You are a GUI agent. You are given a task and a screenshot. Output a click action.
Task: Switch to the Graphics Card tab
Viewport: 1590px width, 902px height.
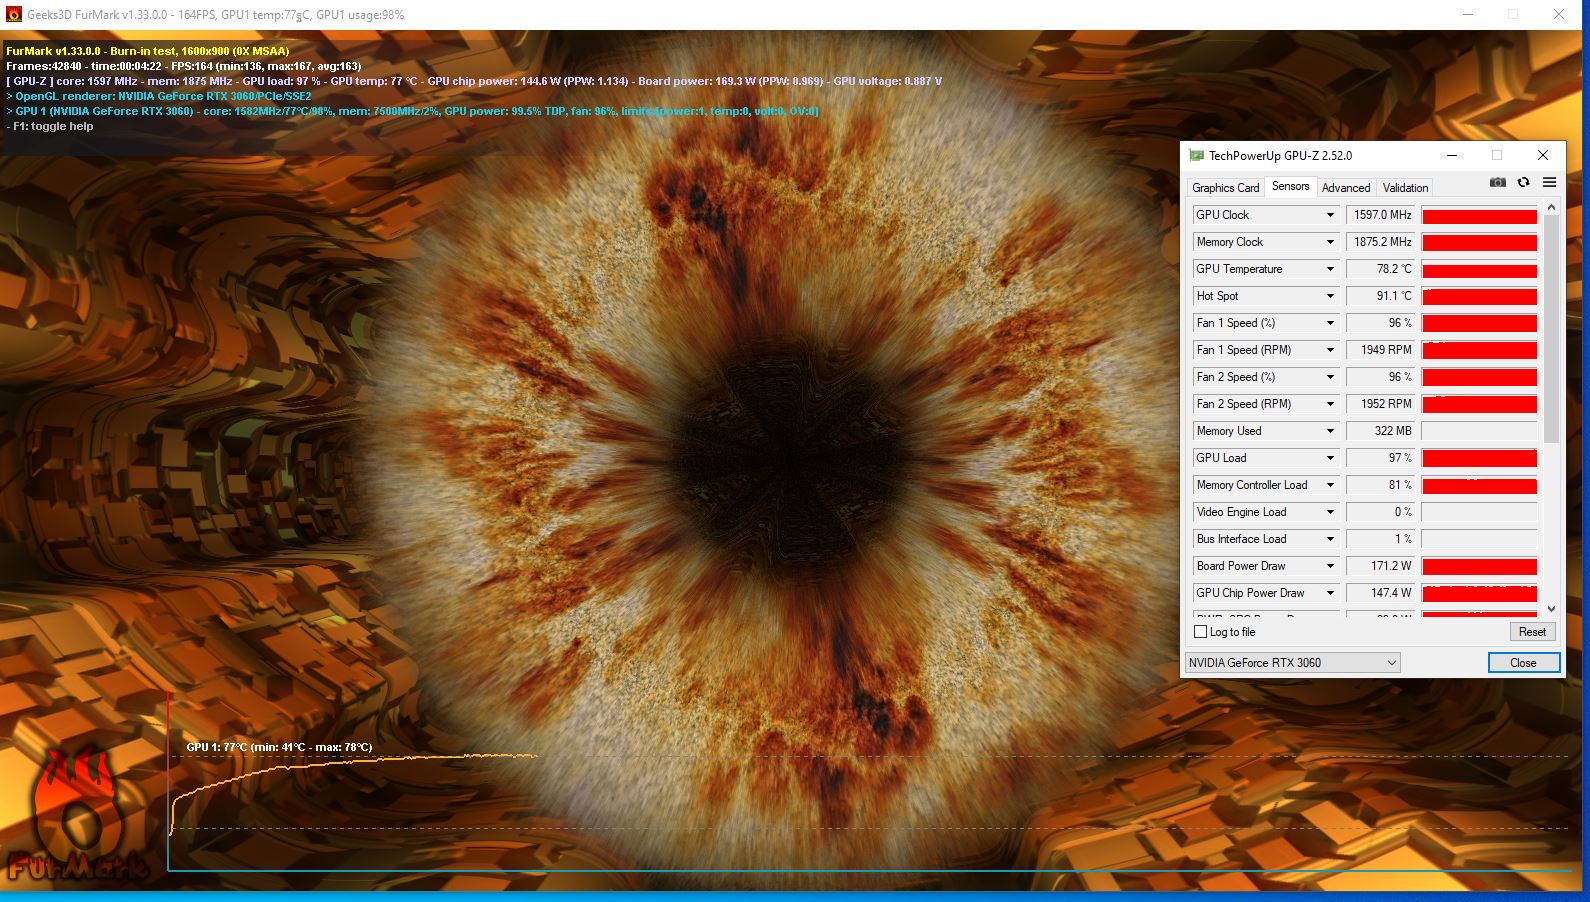click(x=1225, y=188)
